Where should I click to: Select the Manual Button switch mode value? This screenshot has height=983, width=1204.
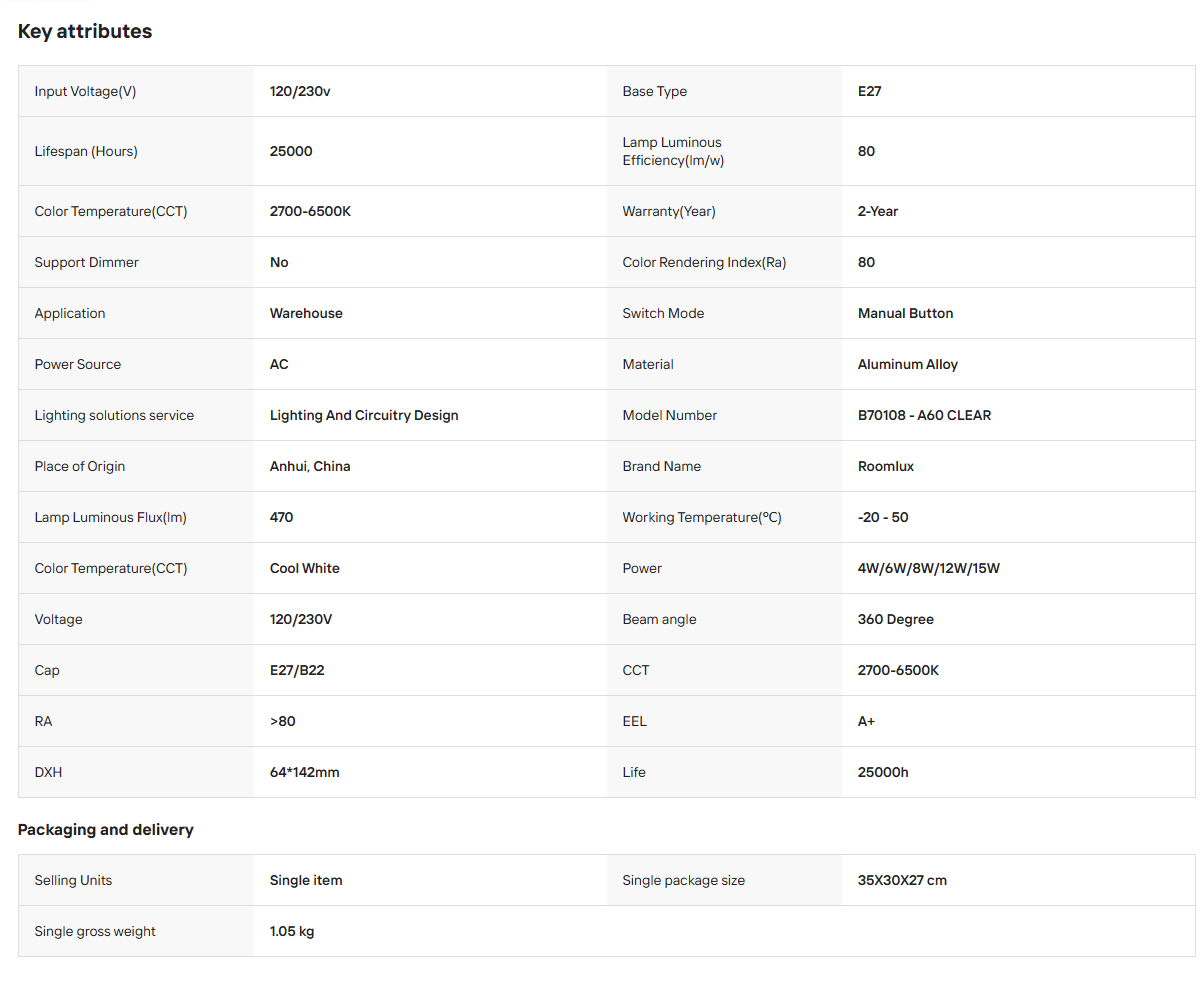(x=905, y=313)
